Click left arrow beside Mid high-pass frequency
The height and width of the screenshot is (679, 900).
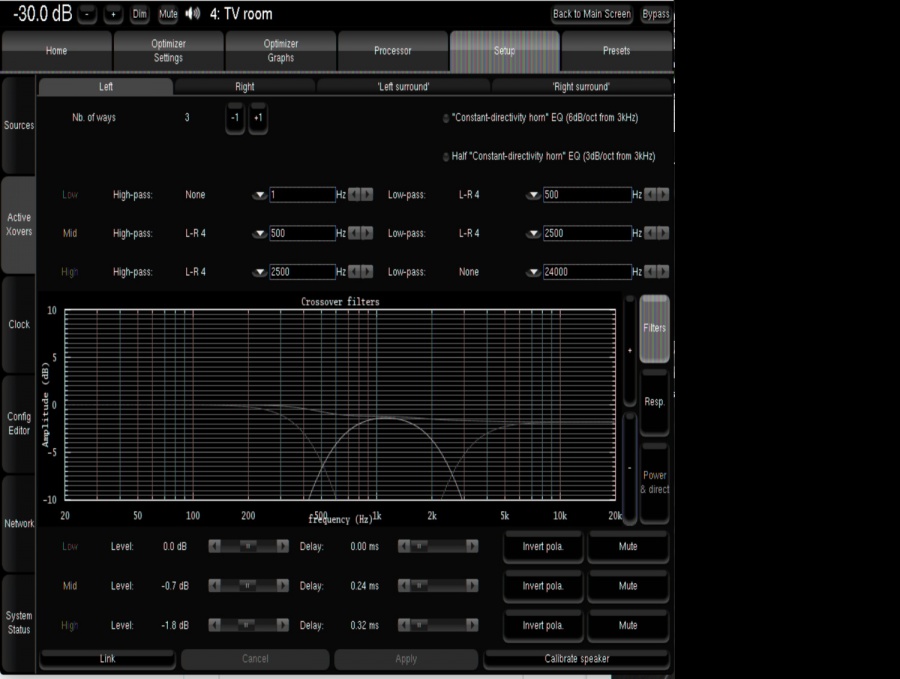pos(354,233)
